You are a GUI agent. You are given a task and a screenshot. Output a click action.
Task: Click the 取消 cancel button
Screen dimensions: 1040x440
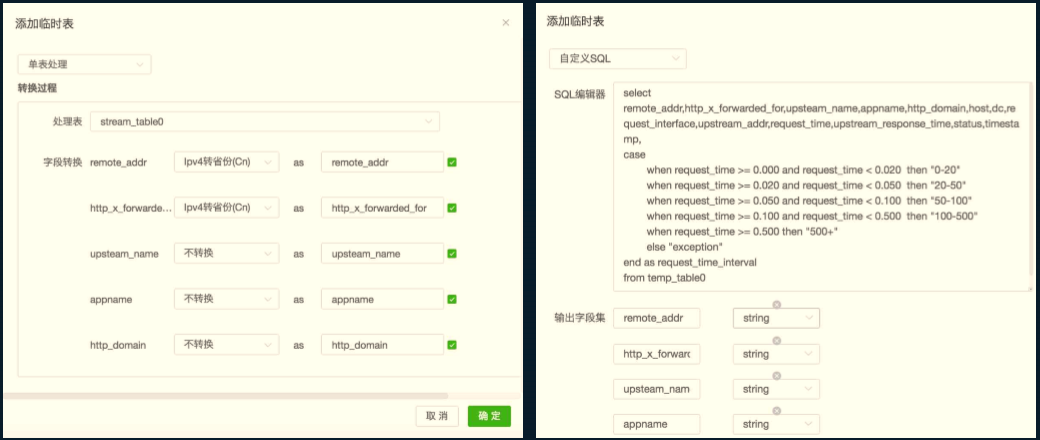click(x=437, y=416)
